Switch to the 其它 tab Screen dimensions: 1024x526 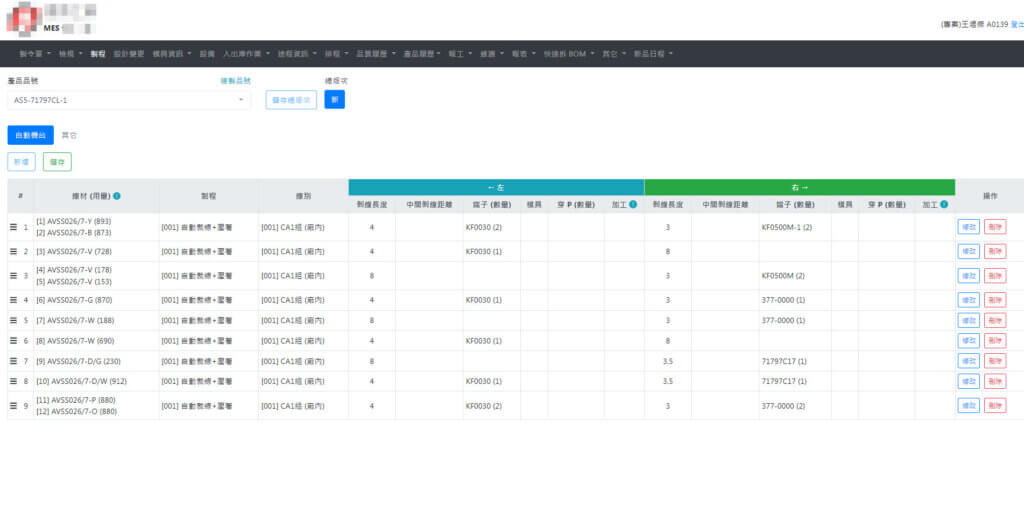click(x=70, y=134)
